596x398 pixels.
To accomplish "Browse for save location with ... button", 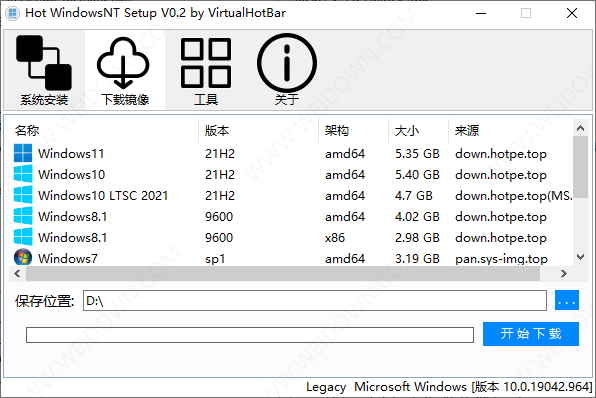I will click(567, 300).
